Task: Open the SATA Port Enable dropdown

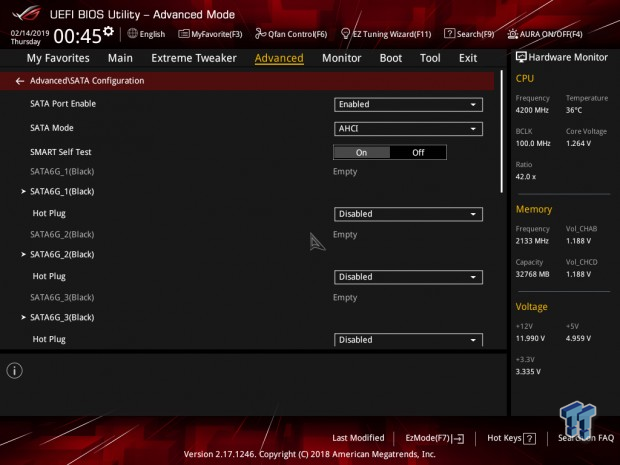Action: [408, 104]
